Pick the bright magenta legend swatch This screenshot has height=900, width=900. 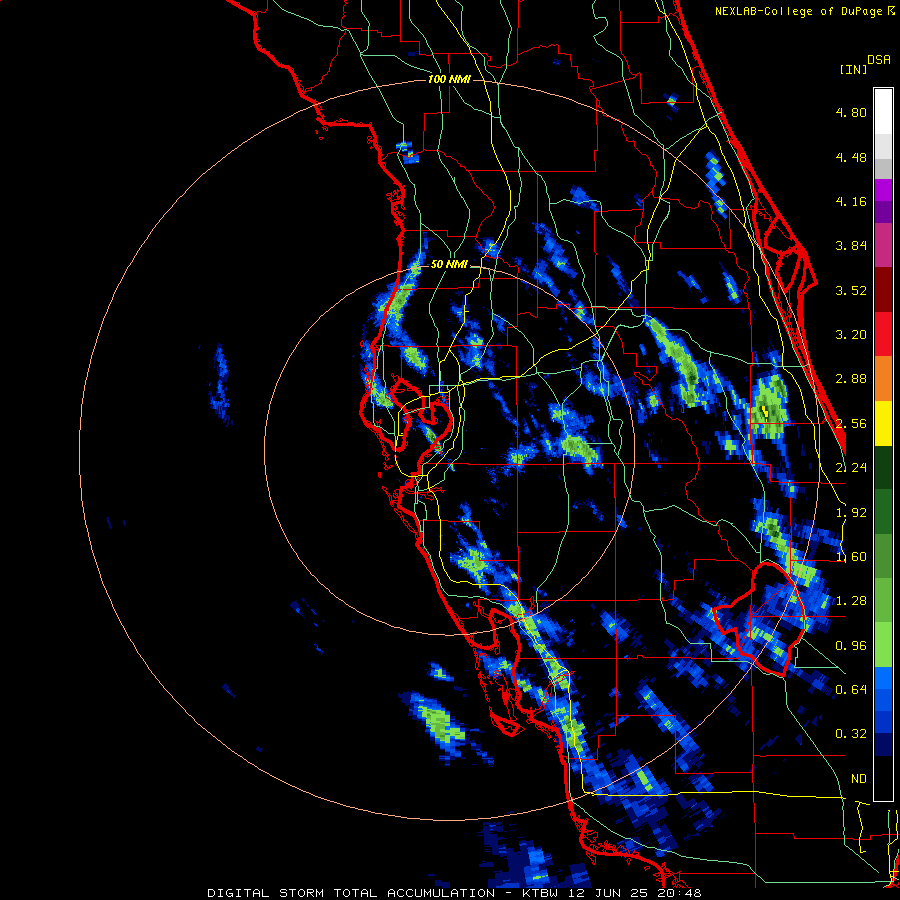pyautogui.click(x=883, y=190)
